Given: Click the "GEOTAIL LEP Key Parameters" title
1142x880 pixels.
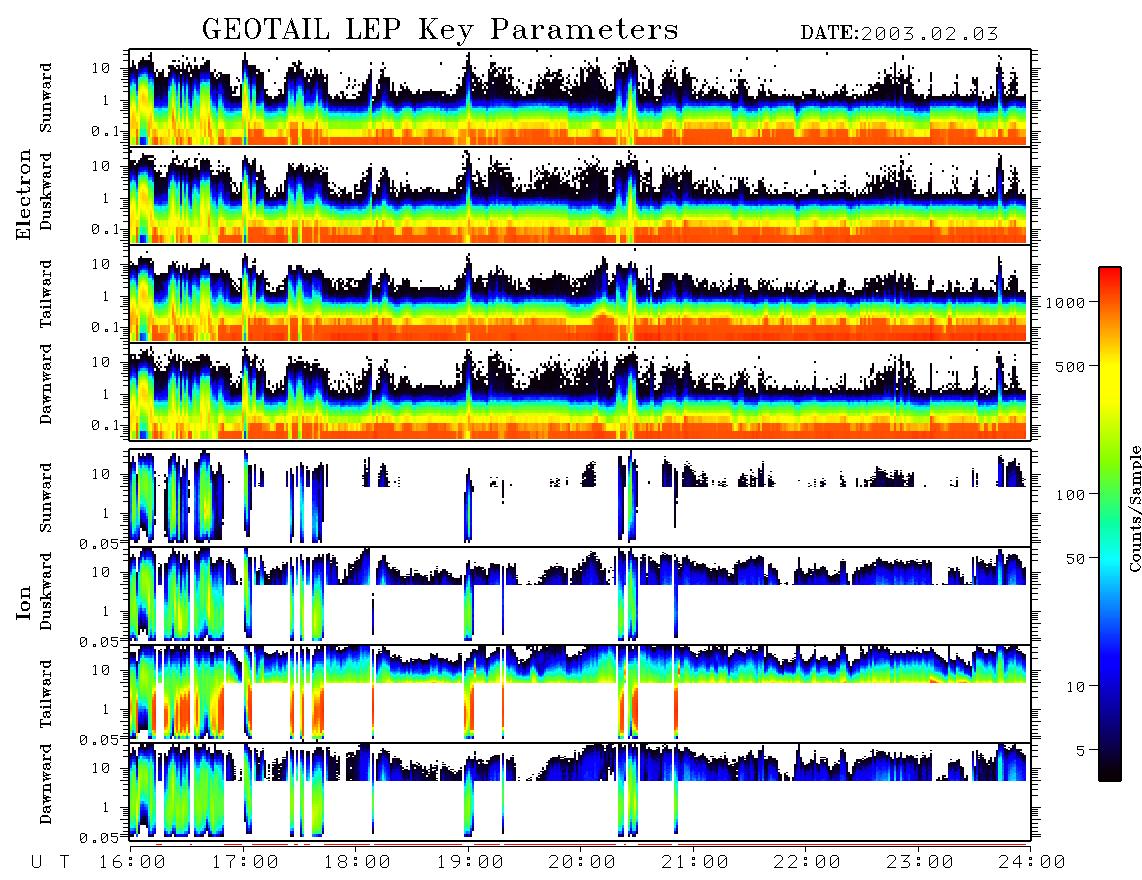Looking at the screenshot, I should 440,30.
